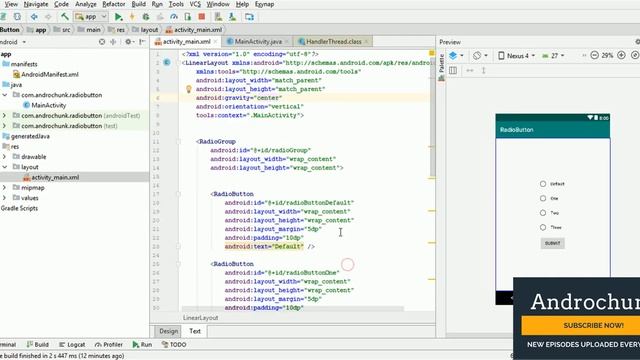
Task: Select the Three radio button in preview
Action: point(543,227)
